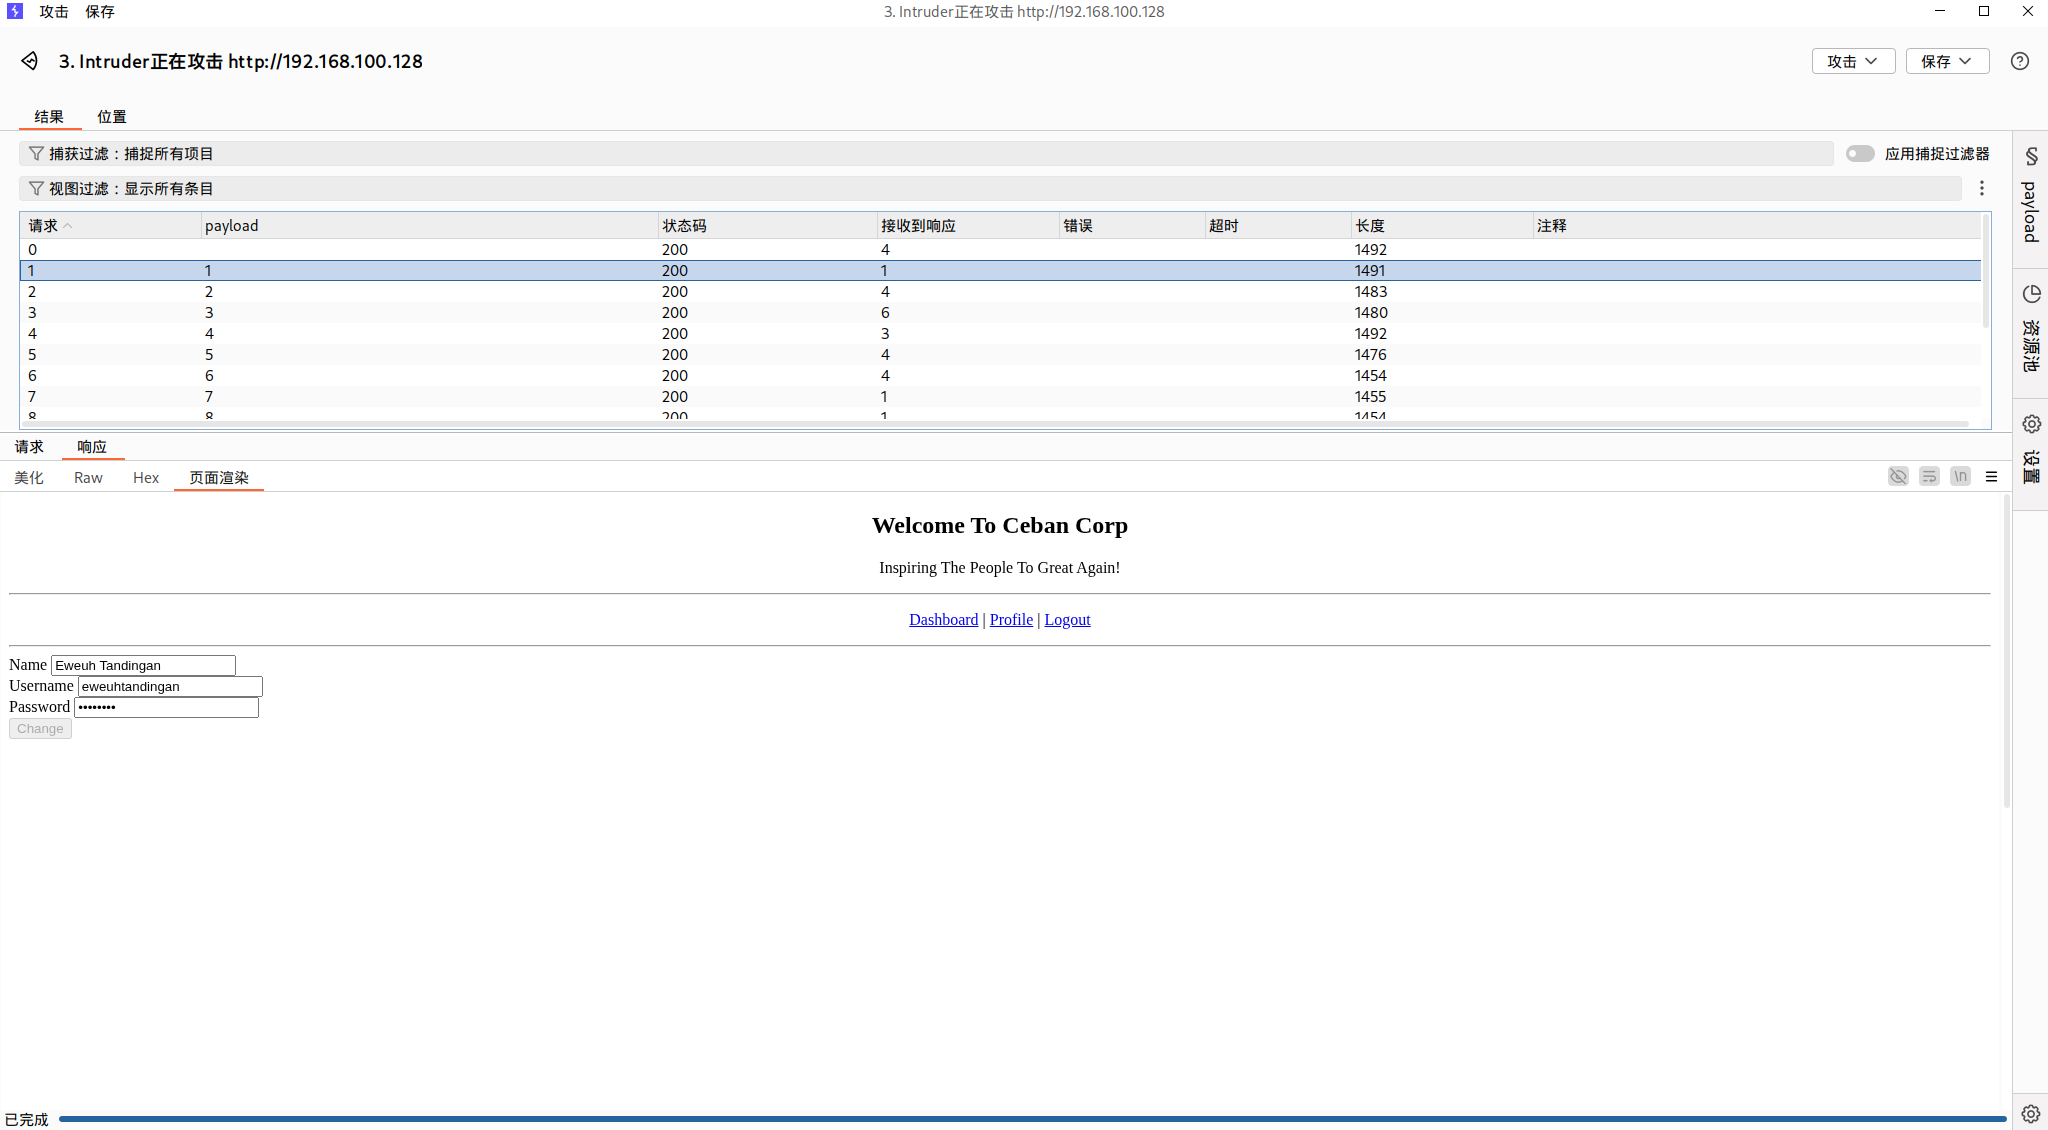Viewport: 2048px width, 1130px height.
Task: Click the Username input field in rendered page
Action: coord(170,686)
